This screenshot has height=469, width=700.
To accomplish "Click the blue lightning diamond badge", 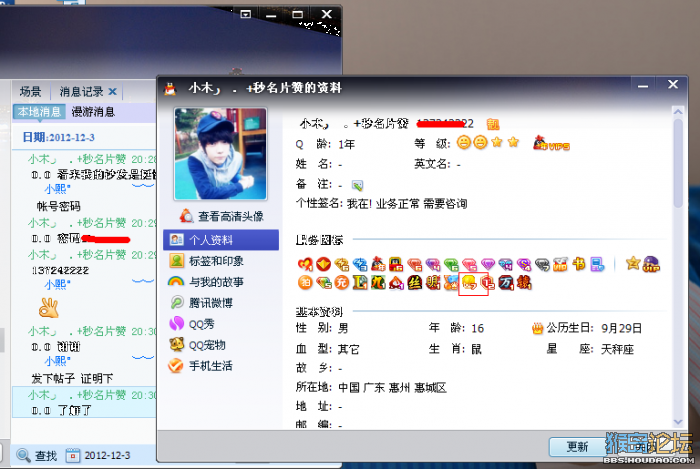I will point(360,264).
